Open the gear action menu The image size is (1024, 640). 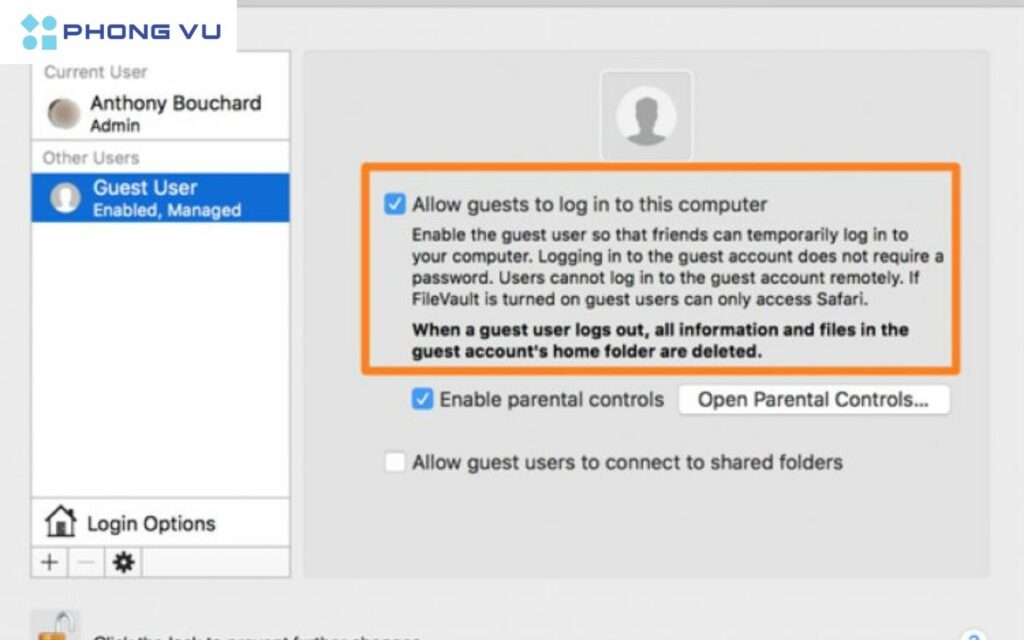coord(123,562)
